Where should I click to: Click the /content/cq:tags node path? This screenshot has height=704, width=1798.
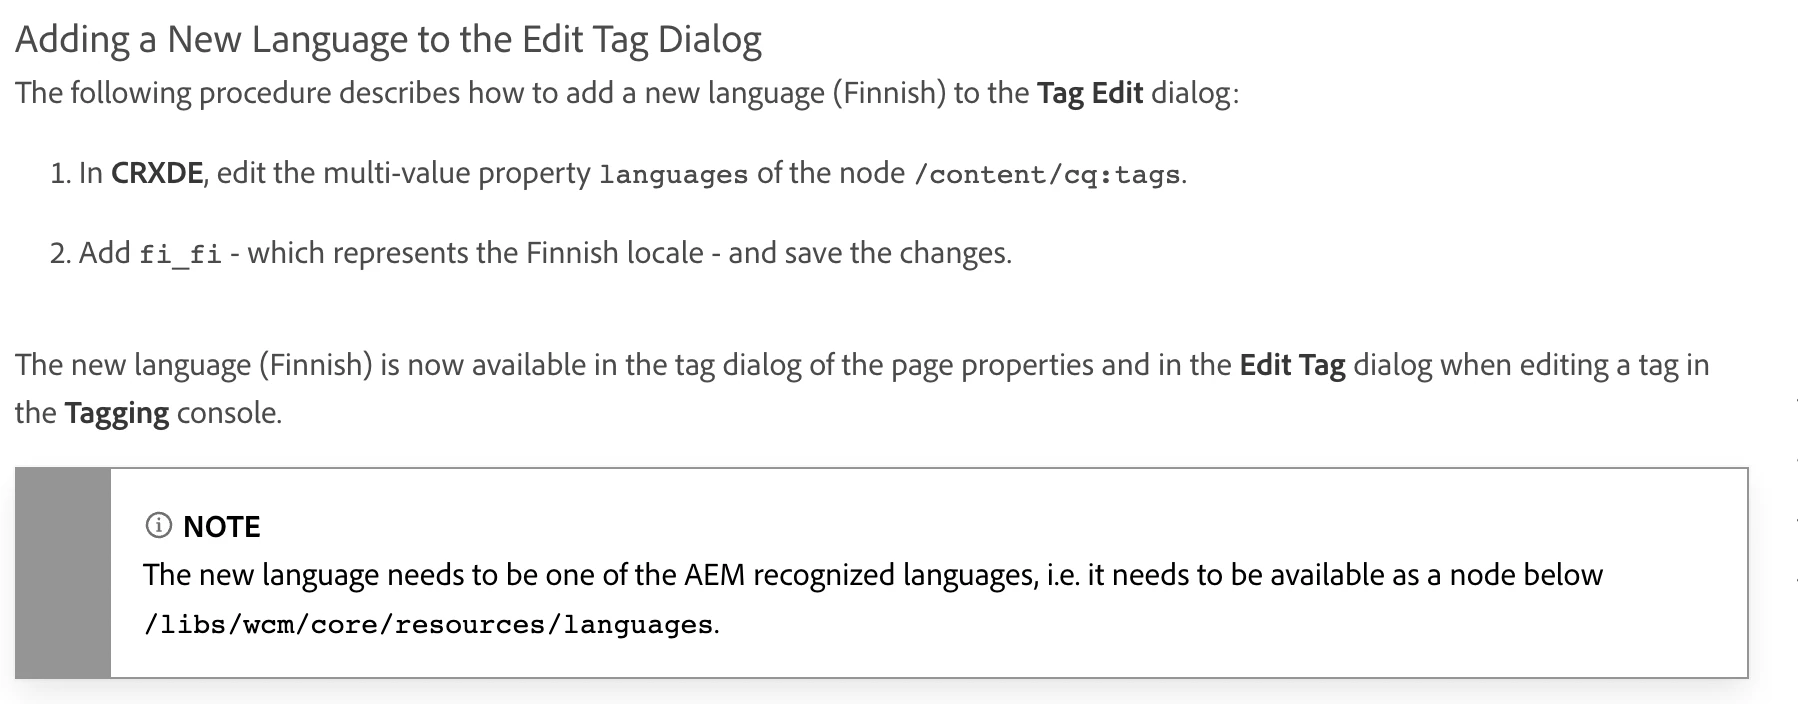1047,175
